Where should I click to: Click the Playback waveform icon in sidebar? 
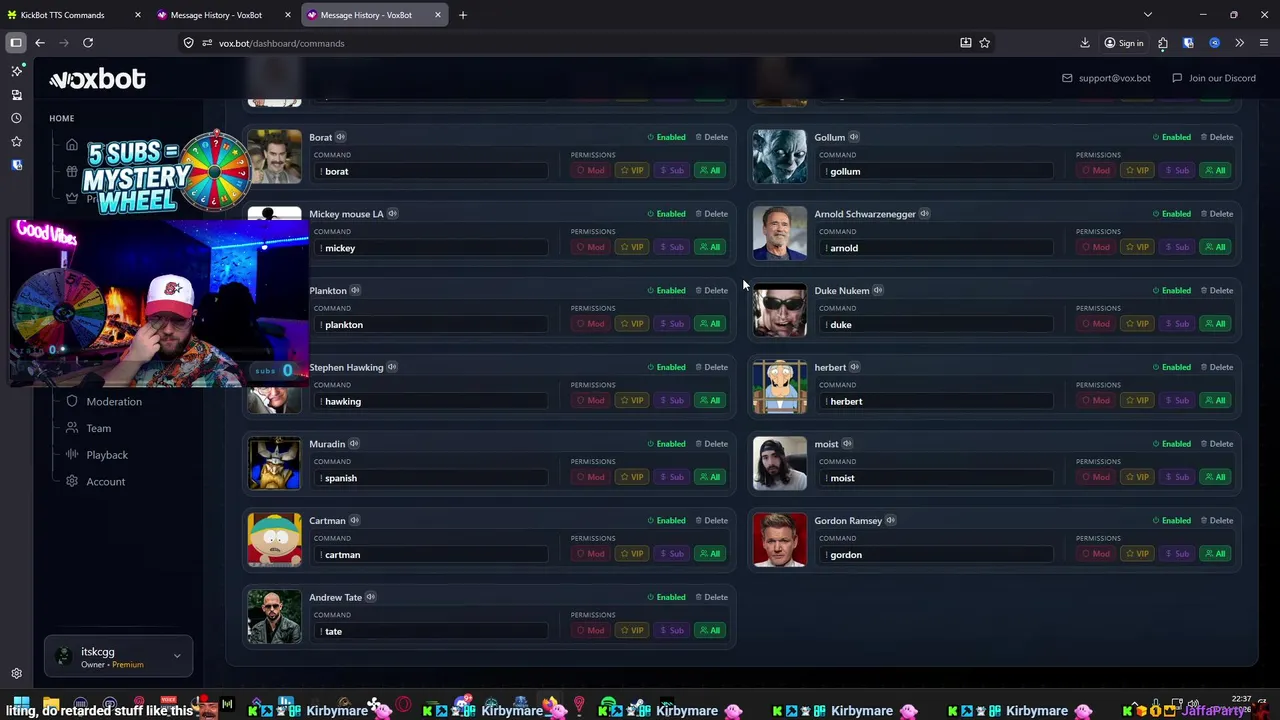click(x=72, y=455)
